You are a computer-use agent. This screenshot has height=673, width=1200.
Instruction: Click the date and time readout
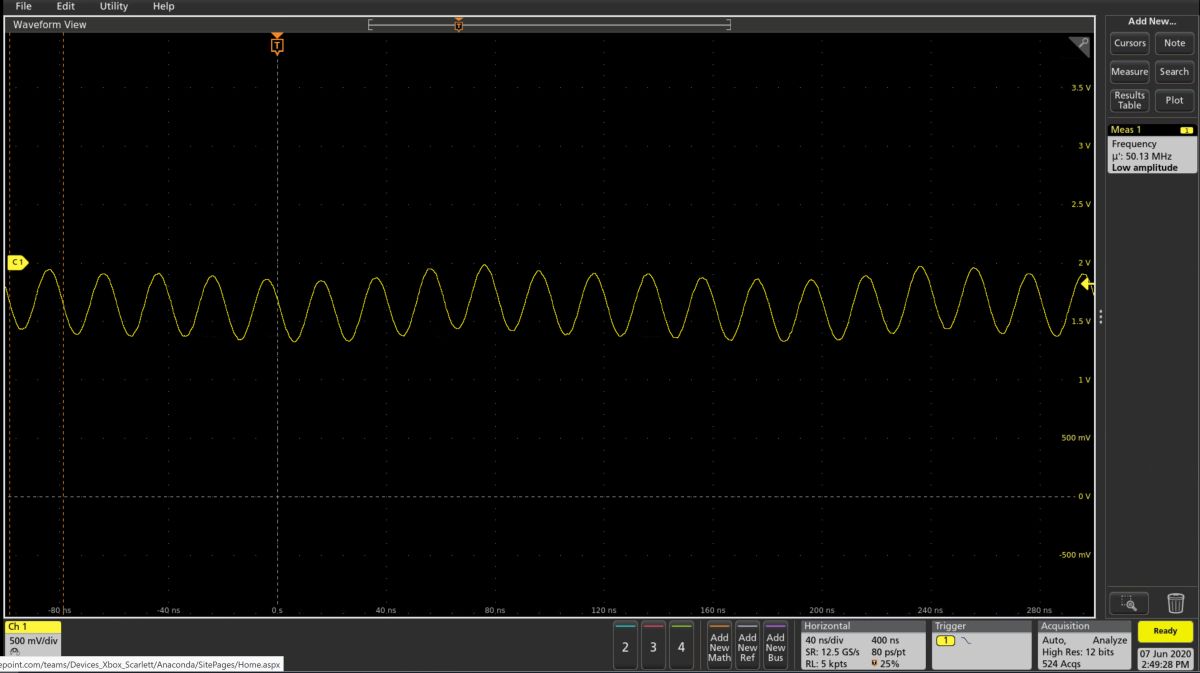(x=1165, y=658)
